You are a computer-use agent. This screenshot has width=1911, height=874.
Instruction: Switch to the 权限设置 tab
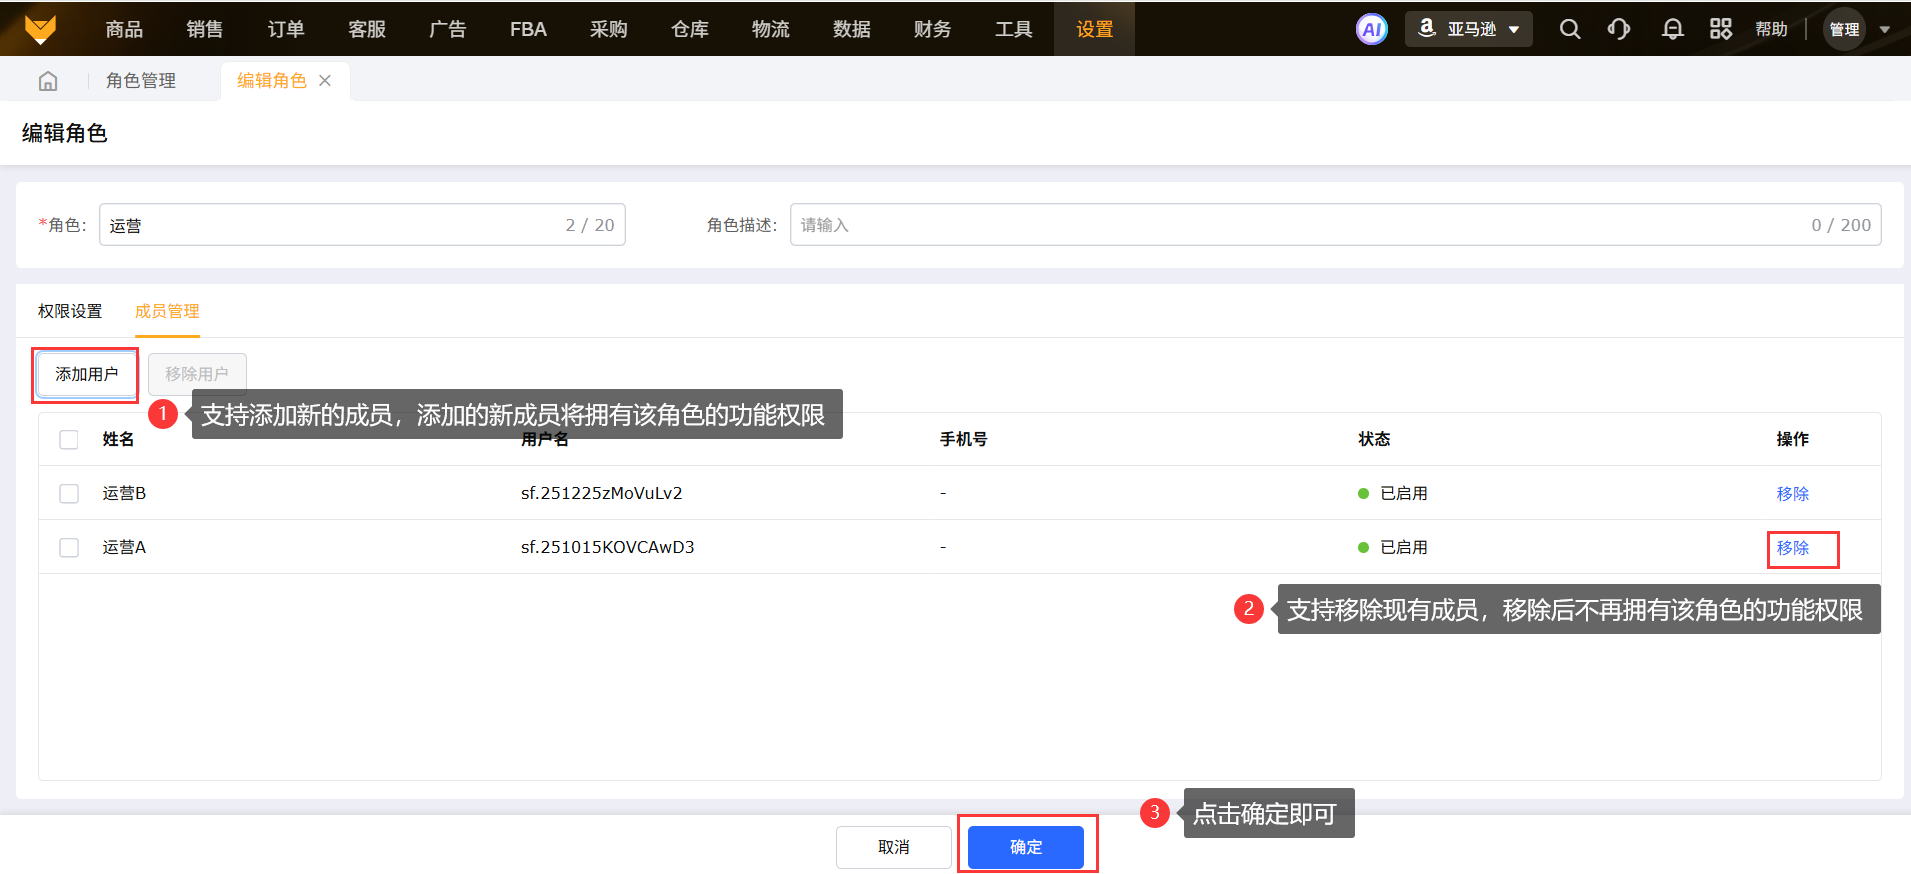tap(70, 311)
